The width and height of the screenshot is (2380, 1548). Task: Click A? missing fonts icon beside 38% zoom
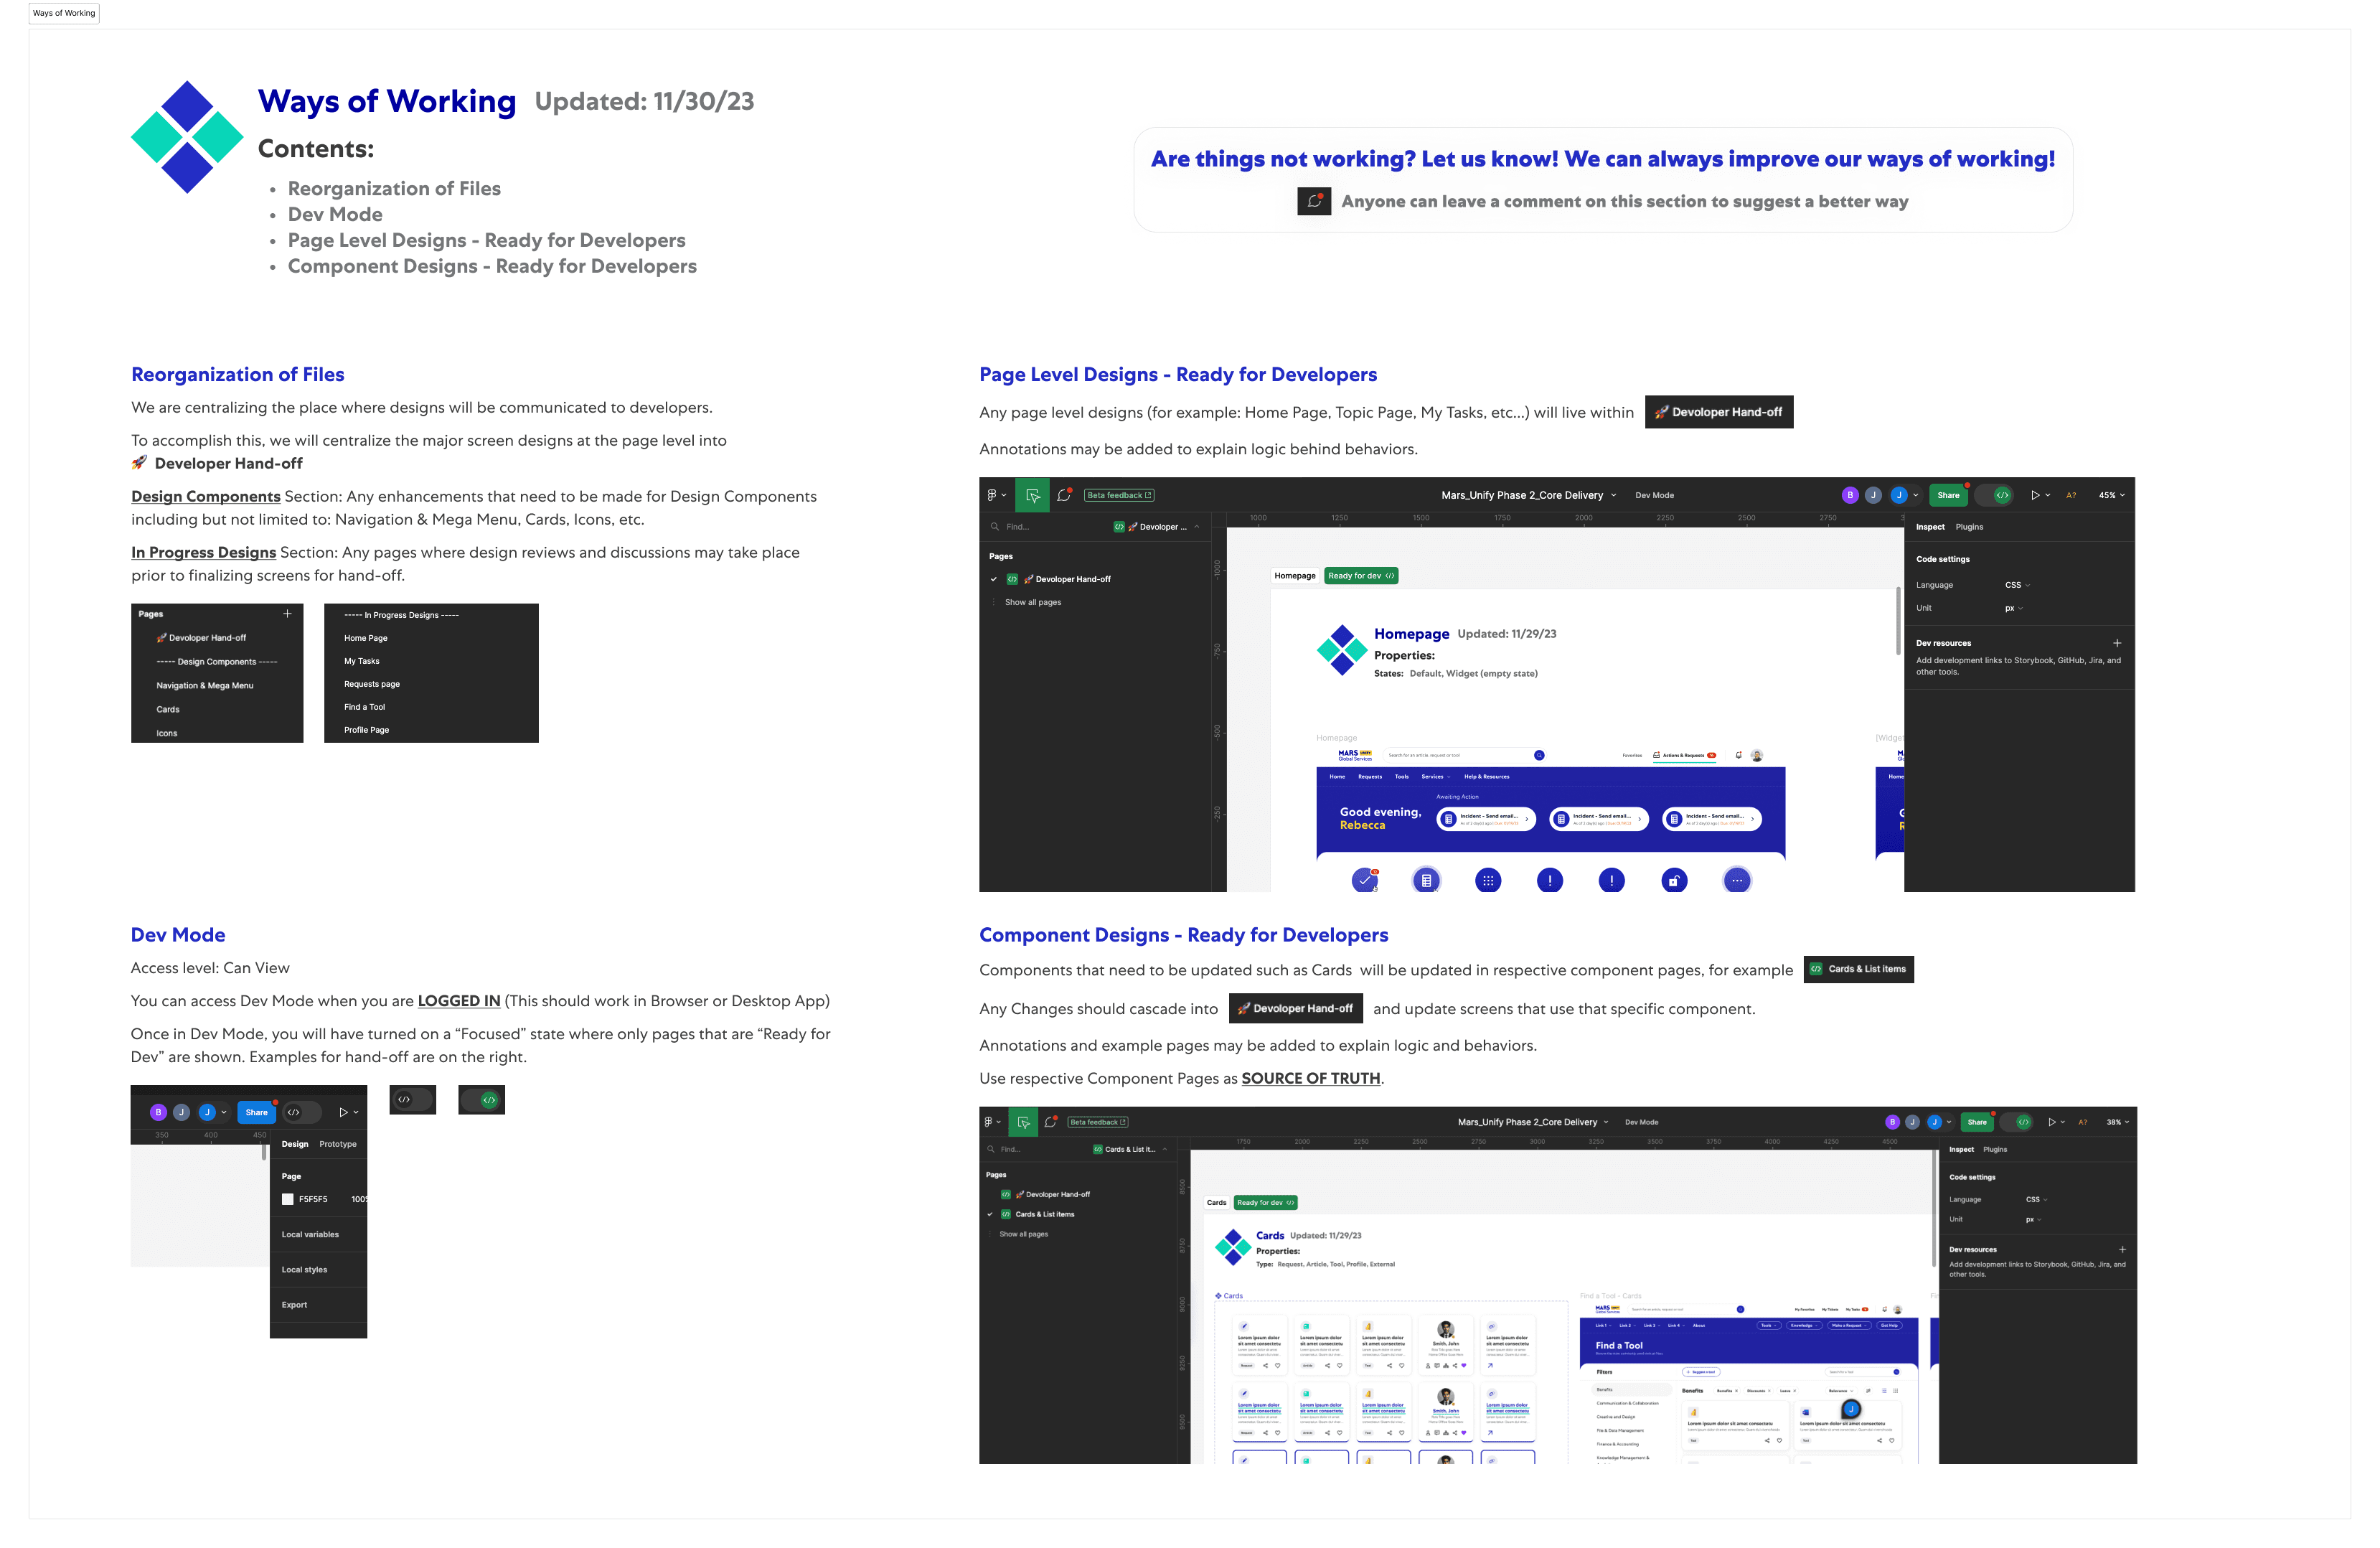[2083, 1122]
